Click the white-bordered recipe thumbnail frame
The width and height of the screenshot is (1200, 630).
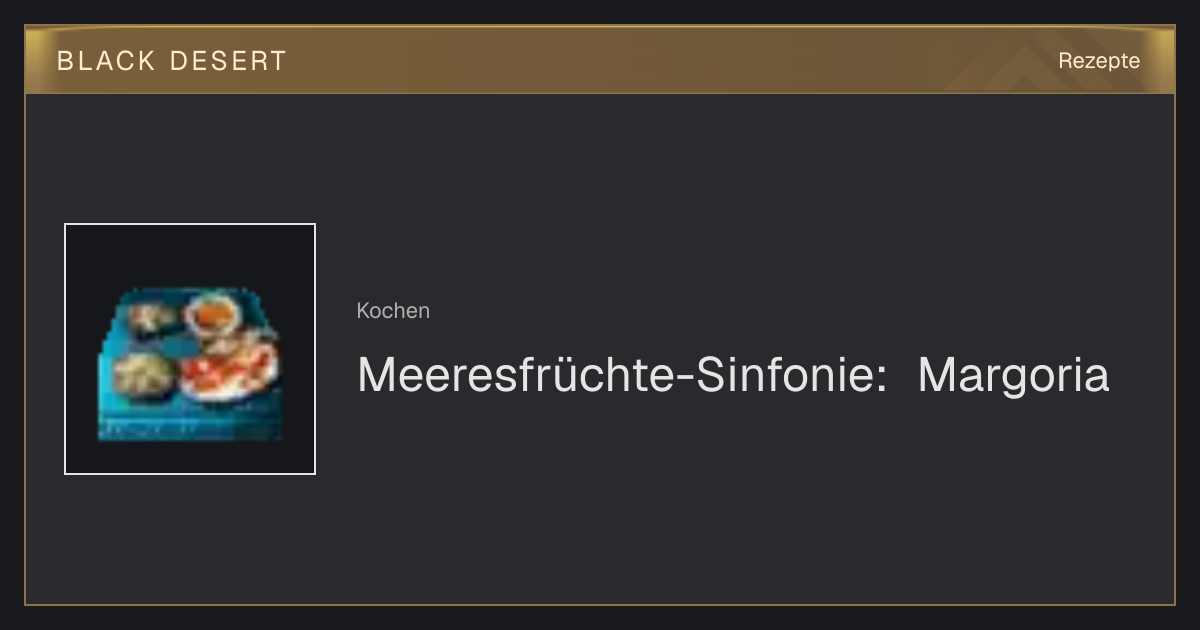pyautogui.click(x=190, y=349)
